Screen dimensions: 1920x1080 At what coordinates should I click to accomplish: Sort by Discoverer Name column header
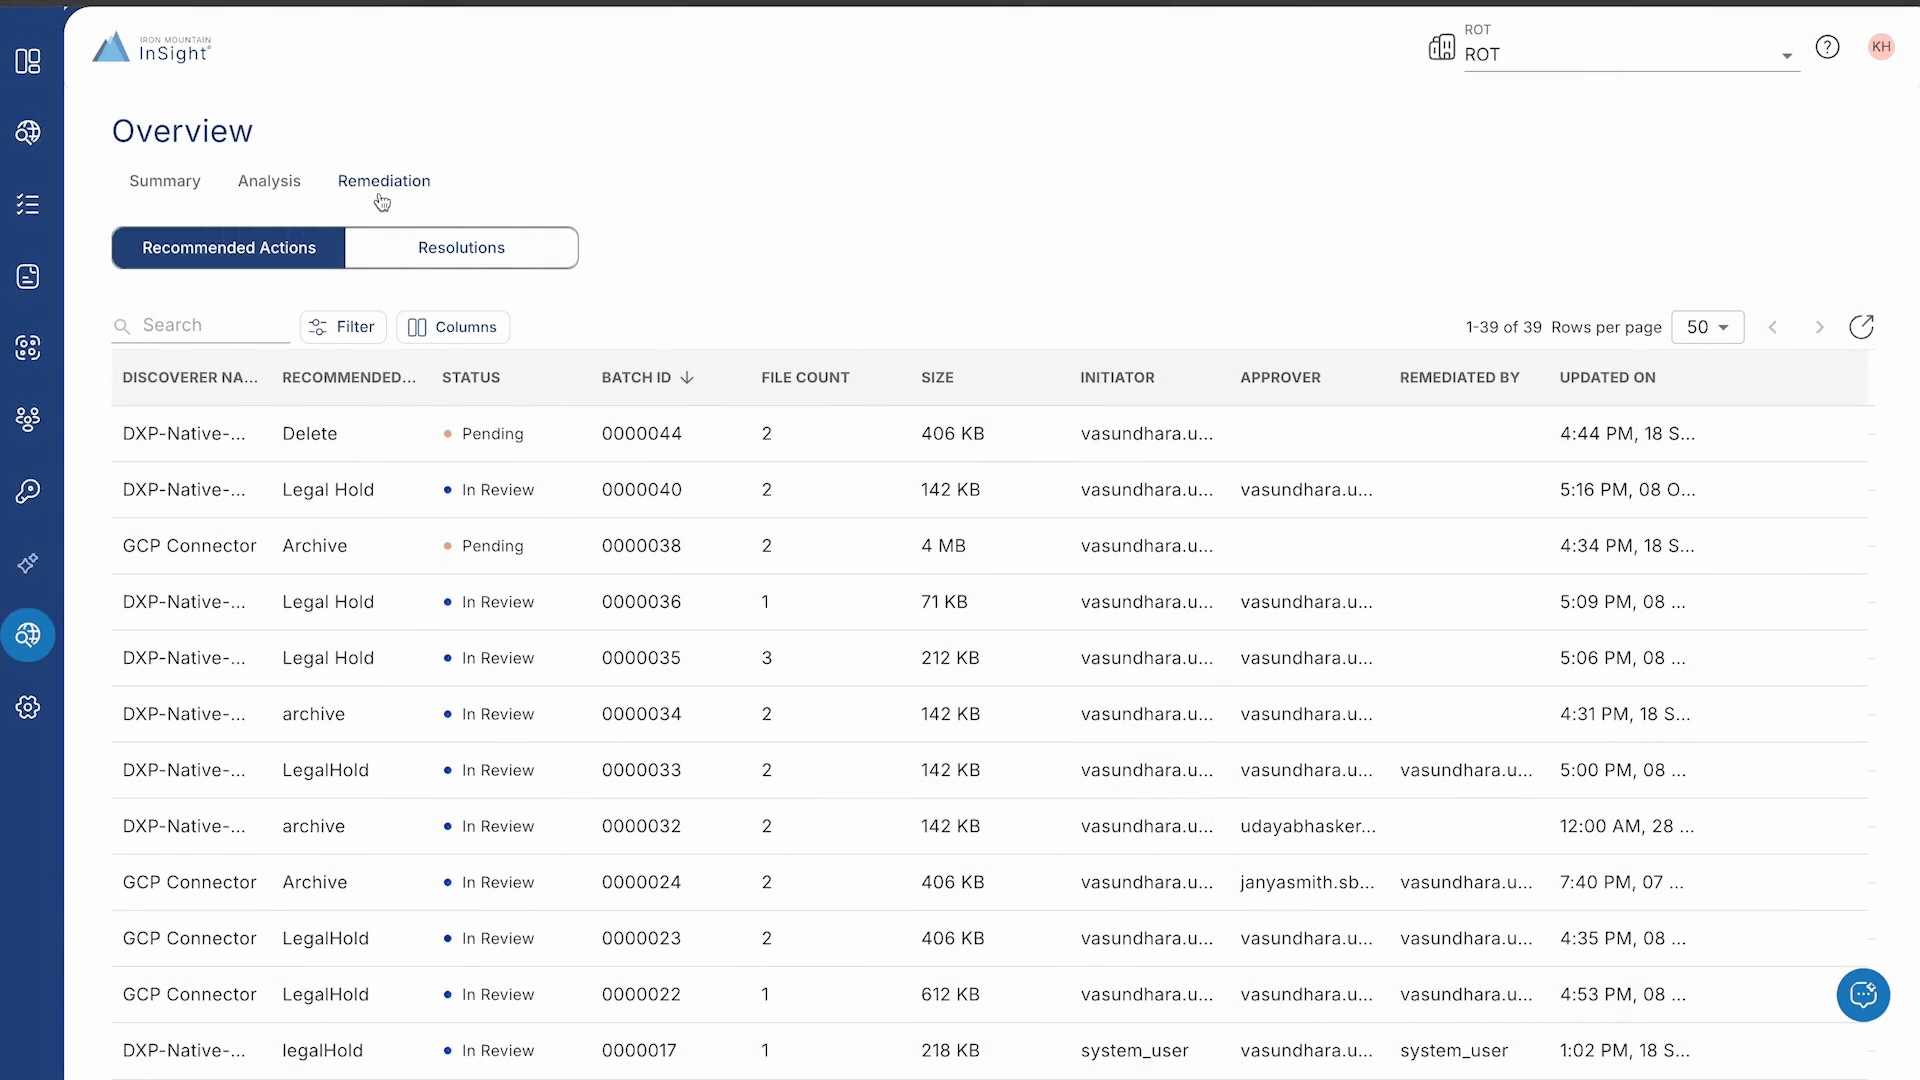[190, 377]
